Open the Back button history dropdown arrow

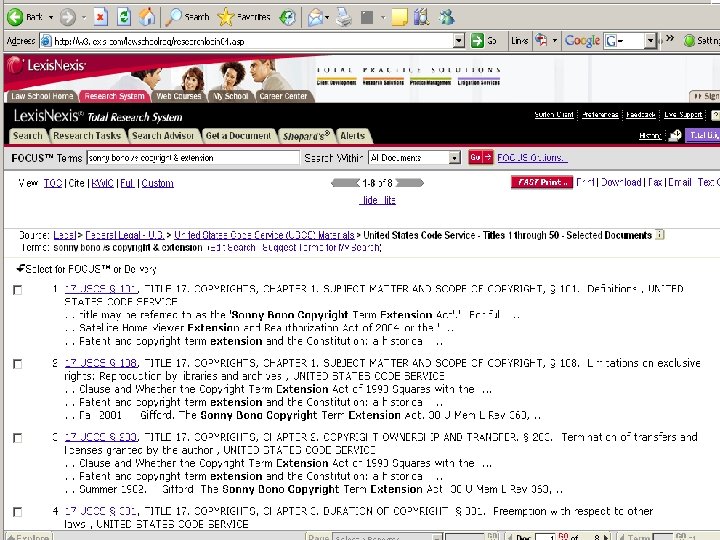coord(51,17)
